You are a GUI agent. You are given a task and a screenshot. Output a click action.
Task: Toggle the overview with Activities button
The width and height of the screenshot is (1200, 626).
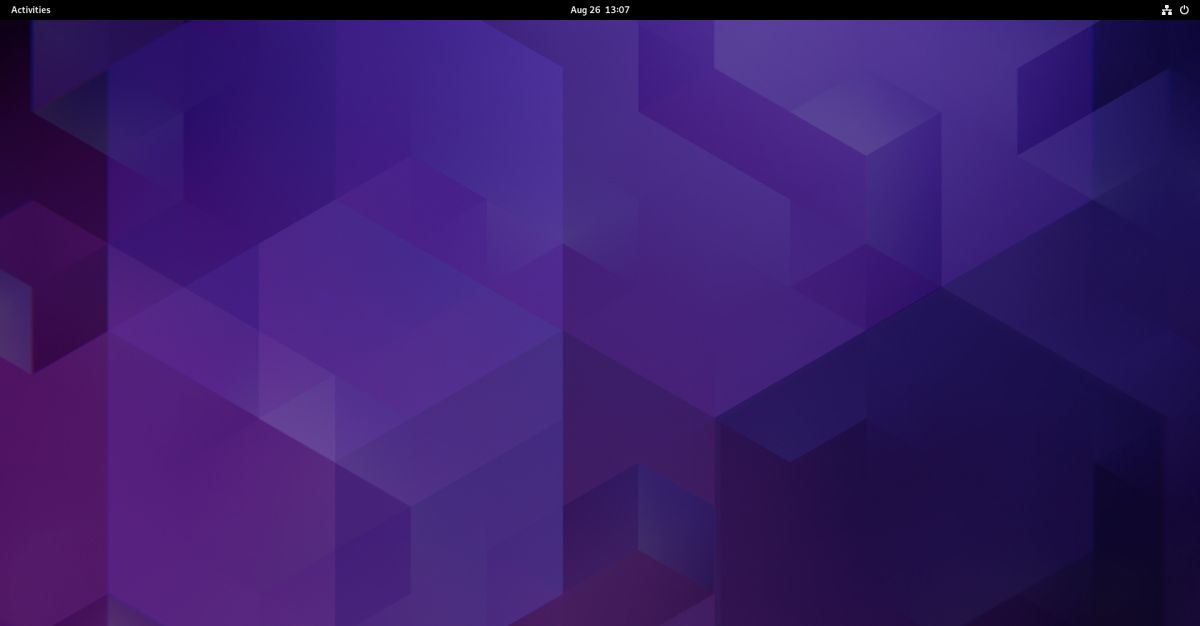[x=30, y=10]
